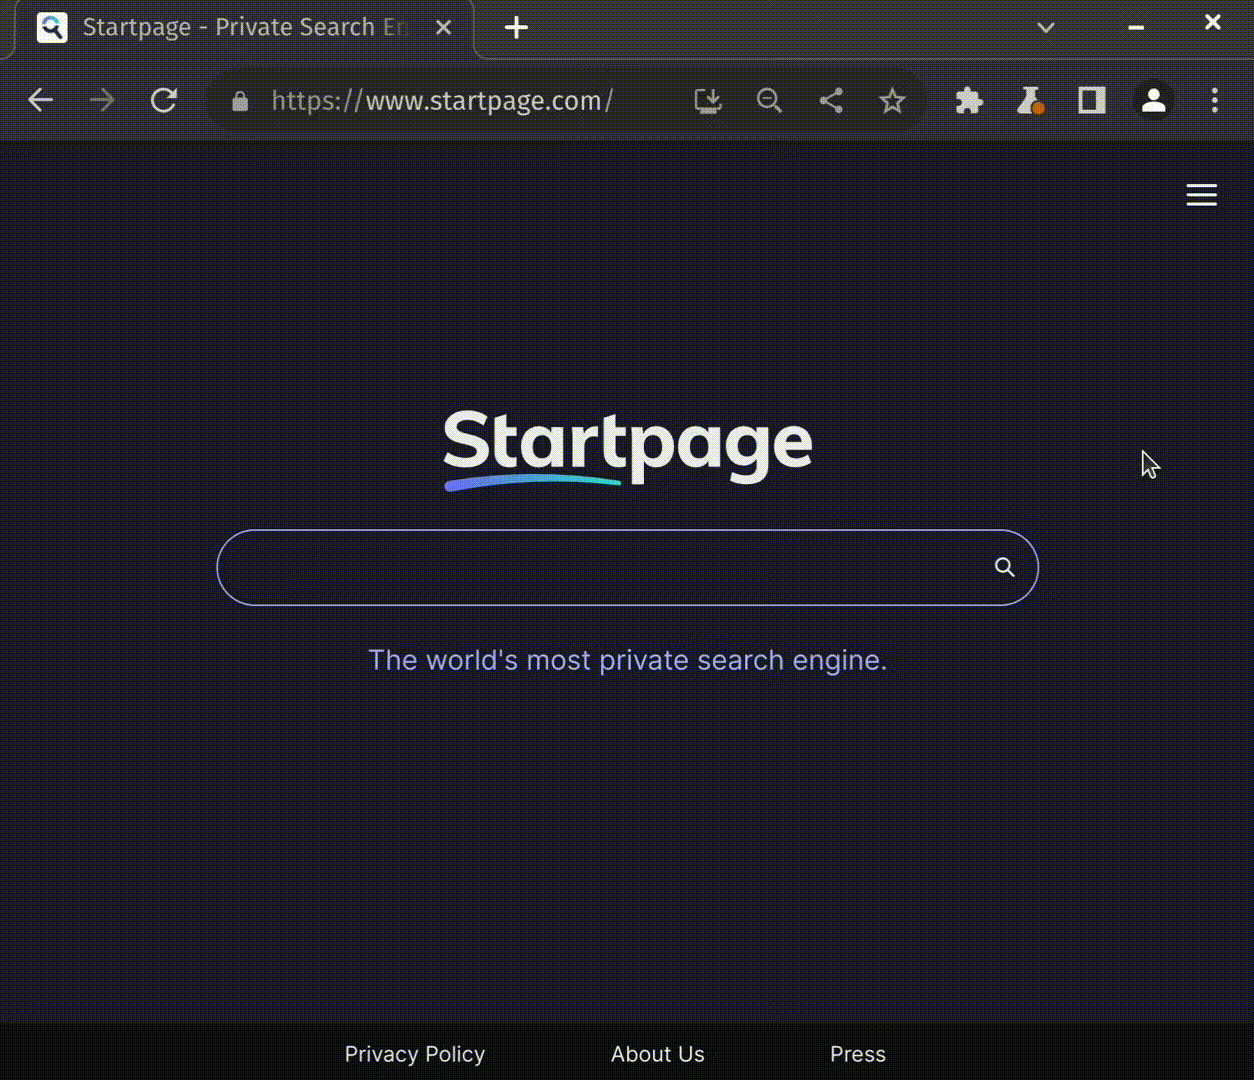Reload the Startpage page

pyautogui.click(x=164, y=100)
